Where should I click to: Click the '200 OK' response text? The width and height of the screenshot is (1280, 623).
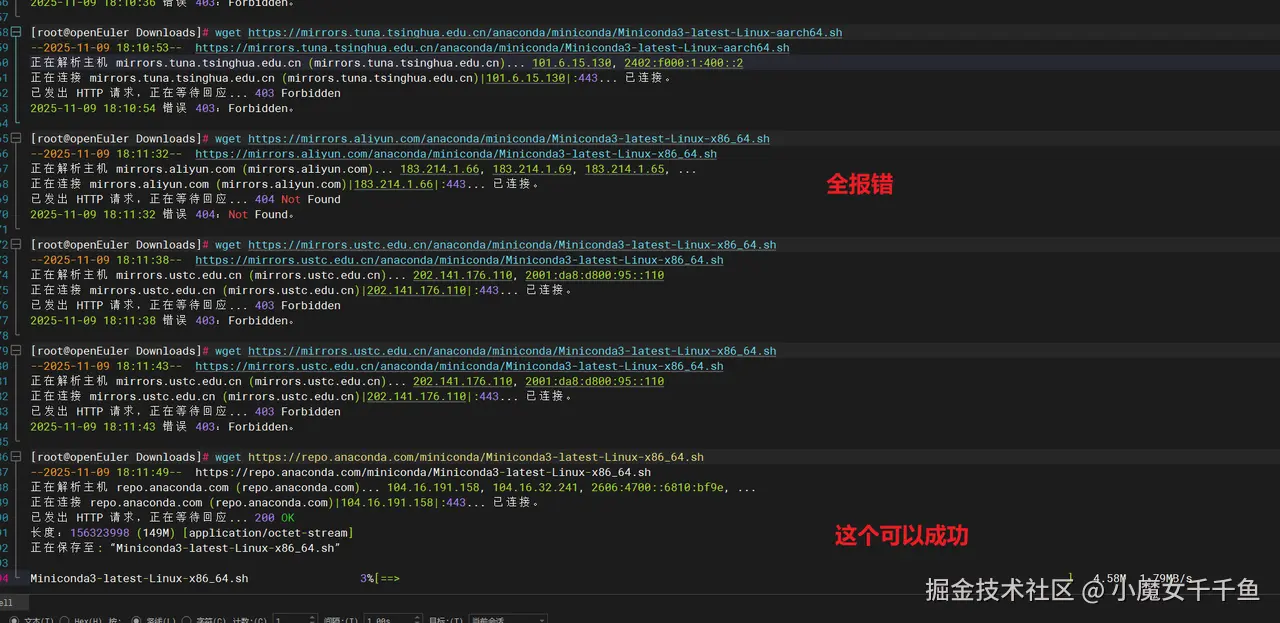click(275, 517)
